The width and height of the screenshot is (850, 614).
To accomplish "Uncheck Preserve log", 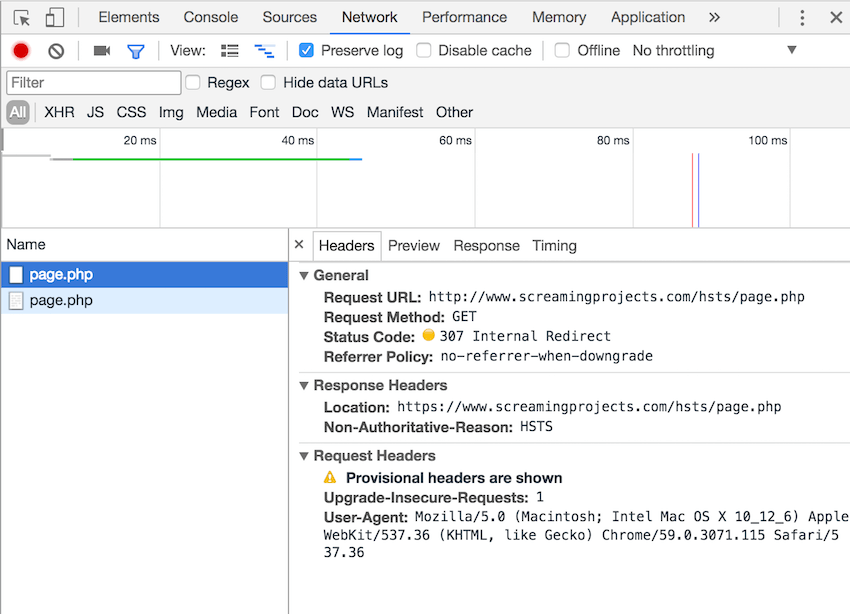I will 306,50.
